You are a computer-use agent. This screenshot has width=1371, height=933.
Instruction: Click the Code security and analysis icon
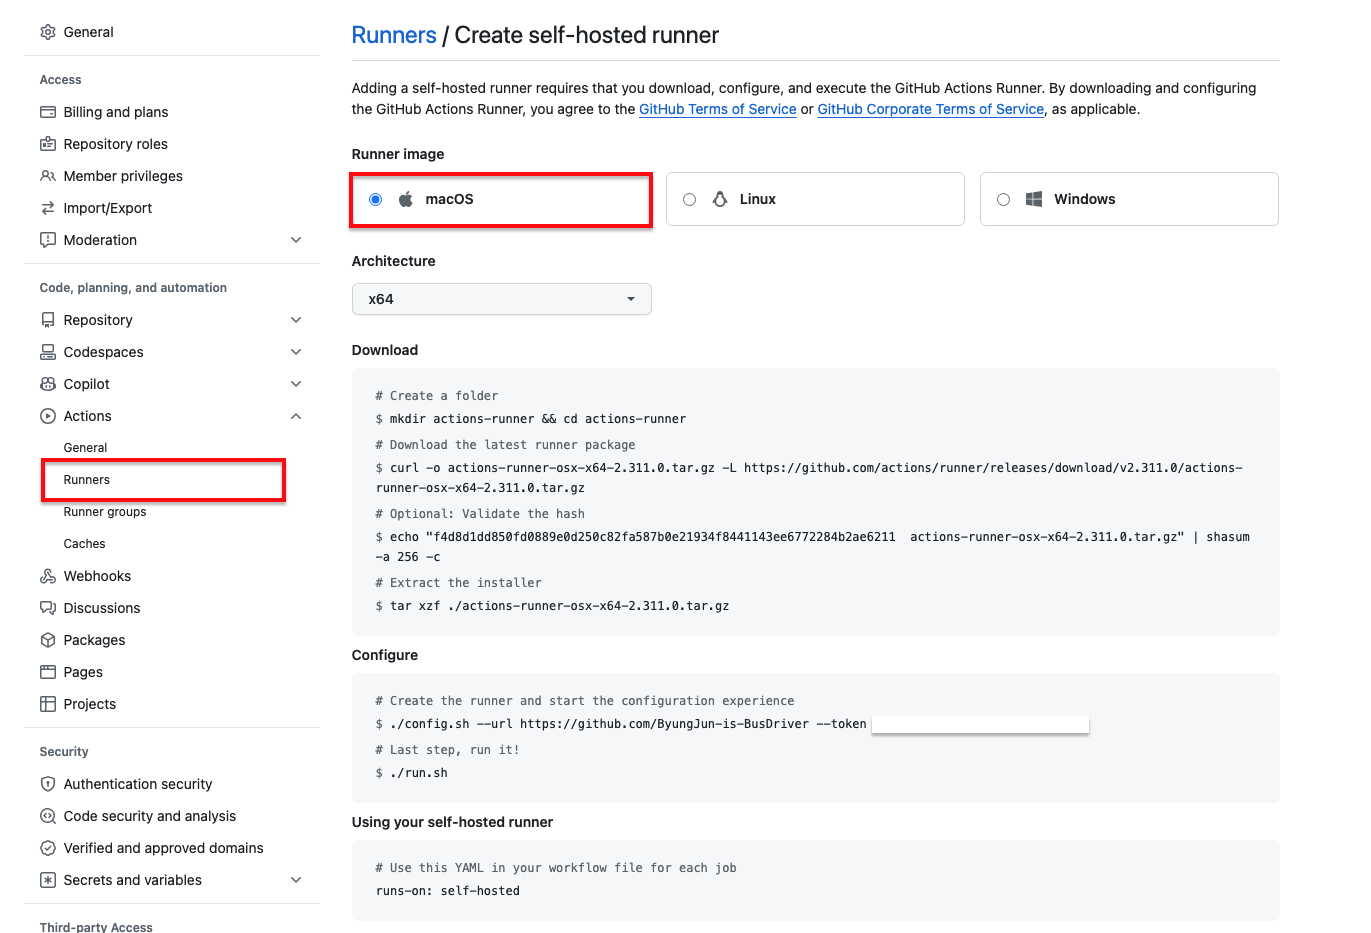(48, 816)
